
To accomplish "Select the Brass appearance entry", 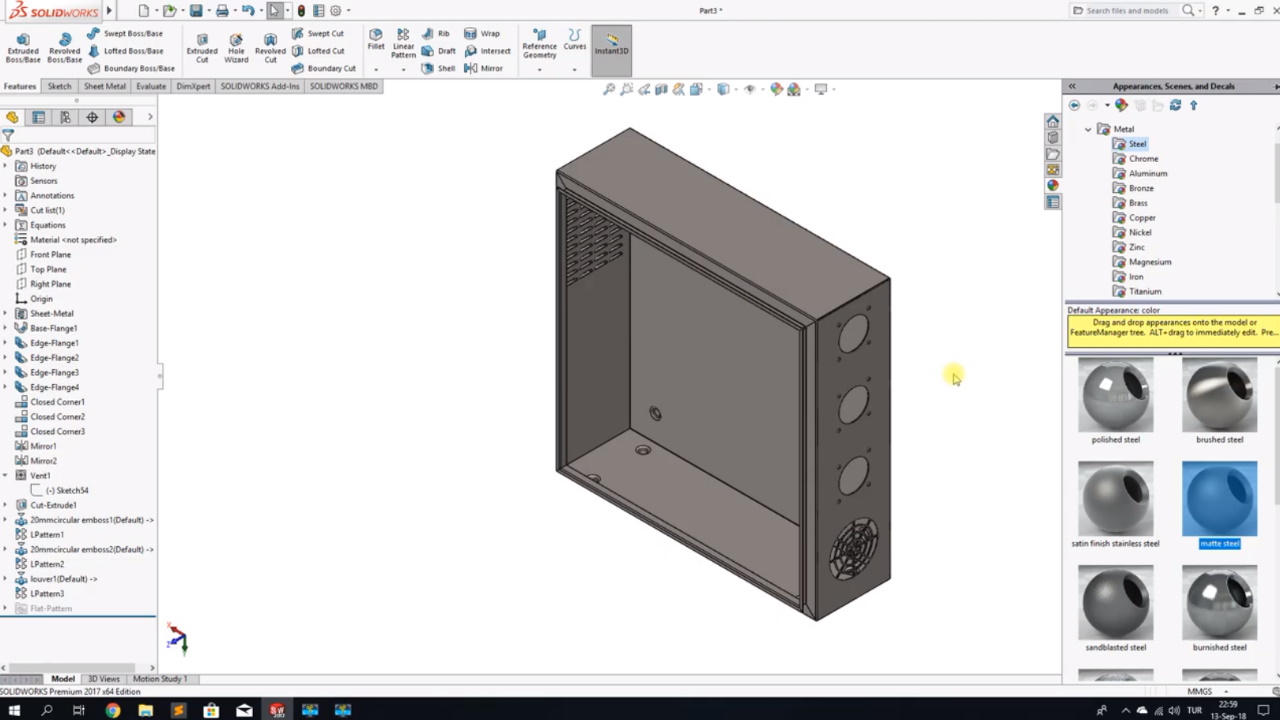I will pyautogui.click(x=1138, y=202).
